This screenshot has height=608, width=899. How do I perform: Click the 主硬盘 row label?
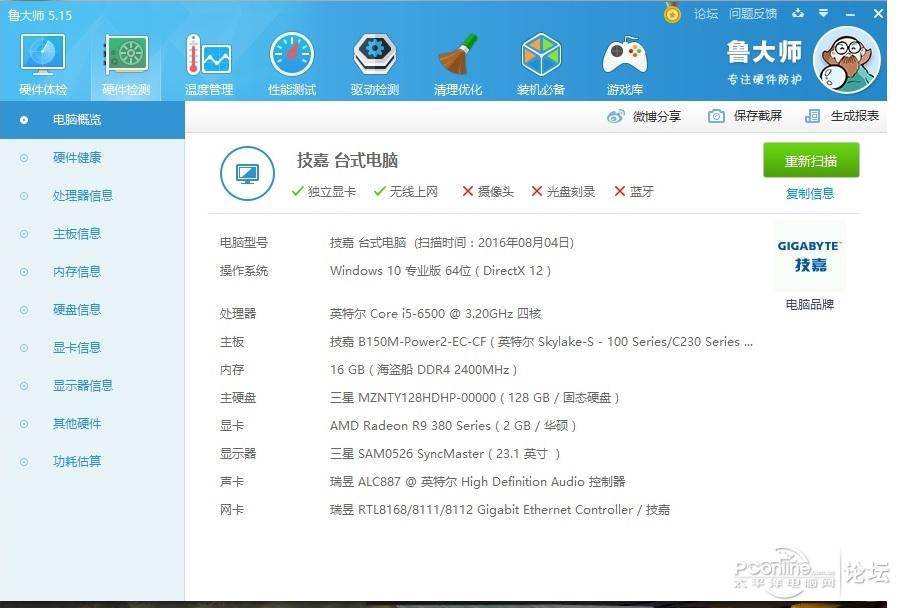pos(238,398)
